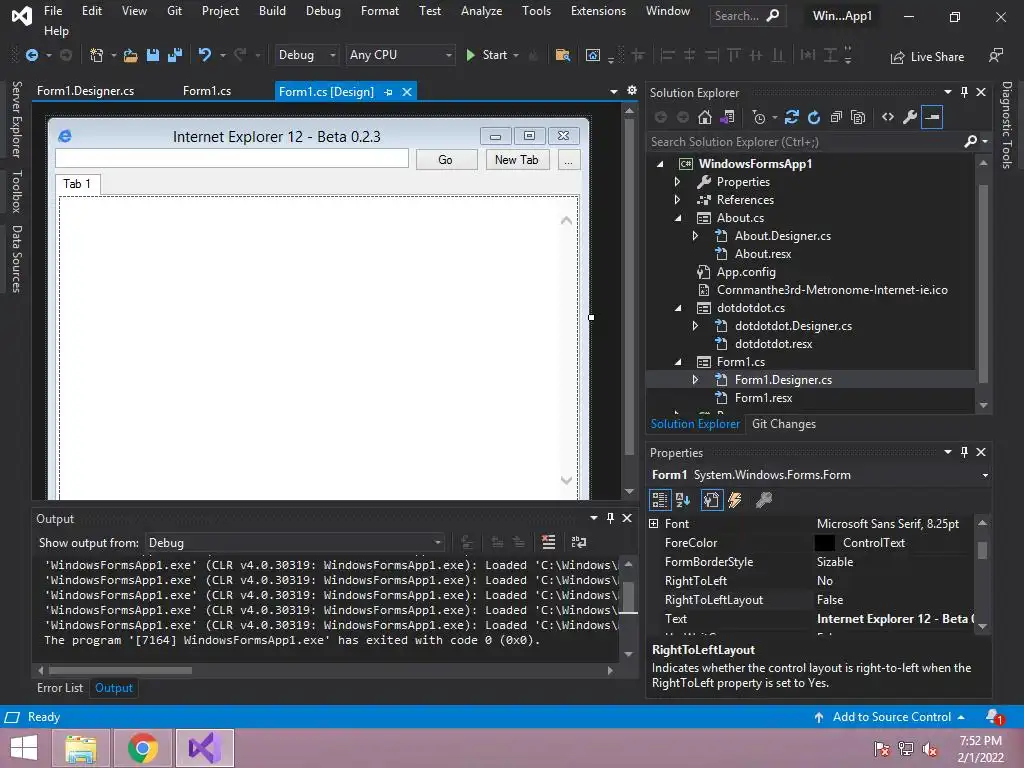Click Add to Source Control
Image resolution: width=1024 pixels, height=768 pixels.
click(889, 717)
